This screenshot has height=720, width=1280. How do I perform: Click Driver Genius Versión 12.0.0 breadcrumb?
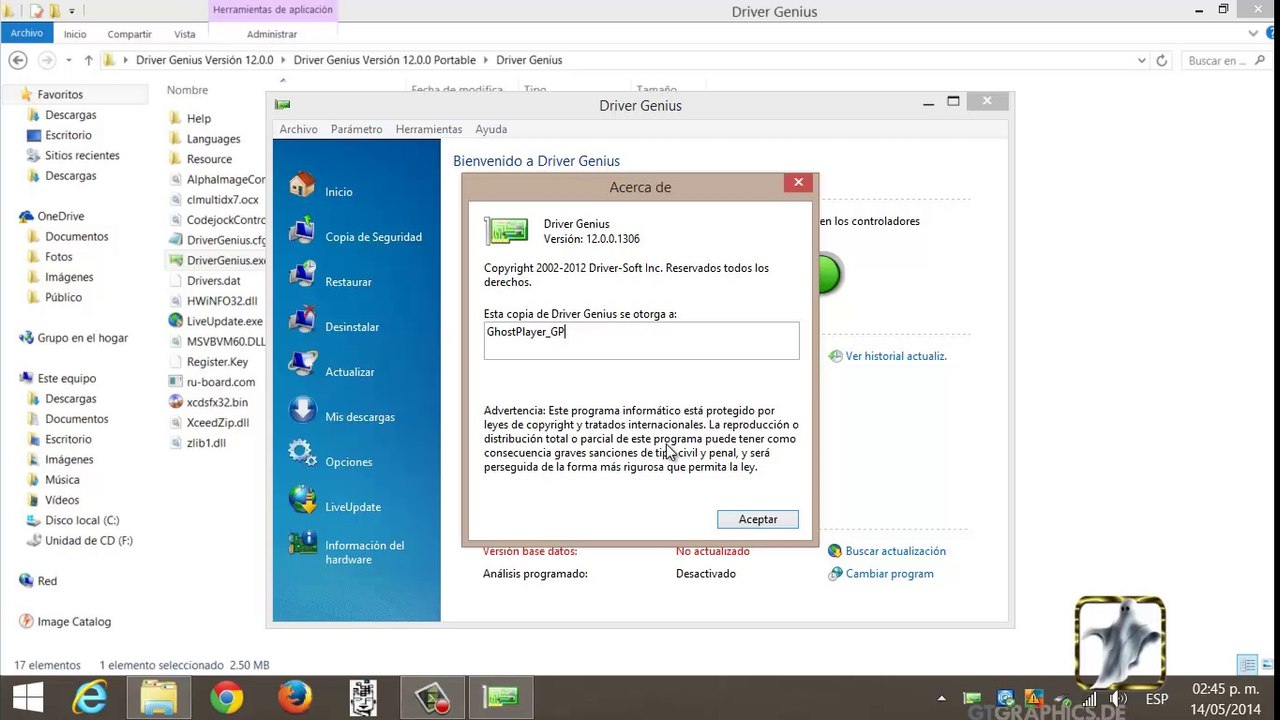[204, 60]
